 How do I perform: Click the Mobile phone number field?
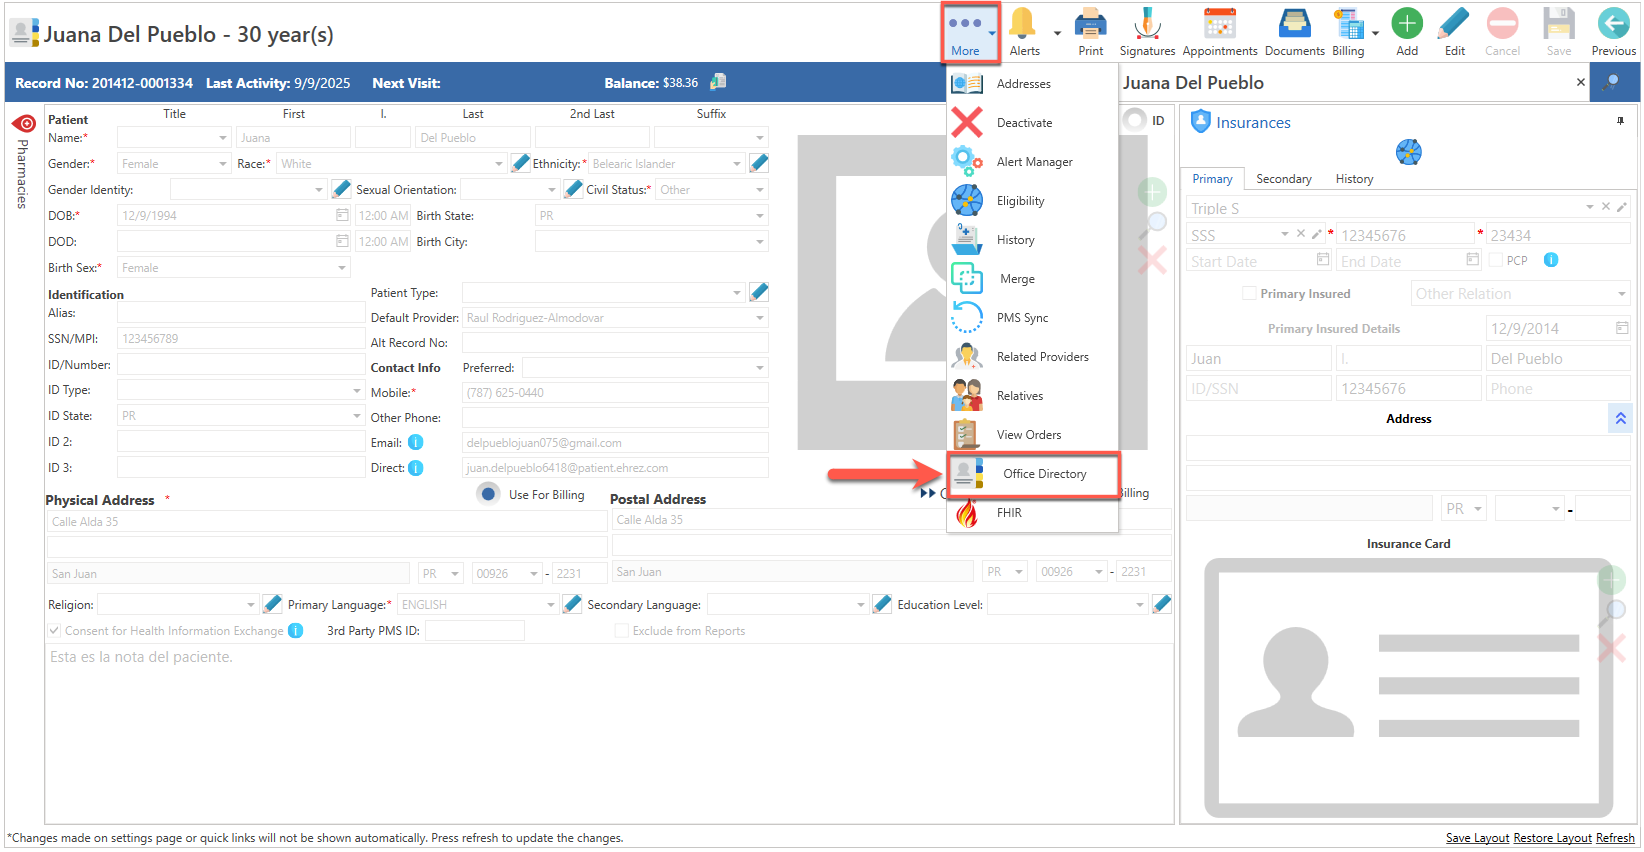click(615, 392)
